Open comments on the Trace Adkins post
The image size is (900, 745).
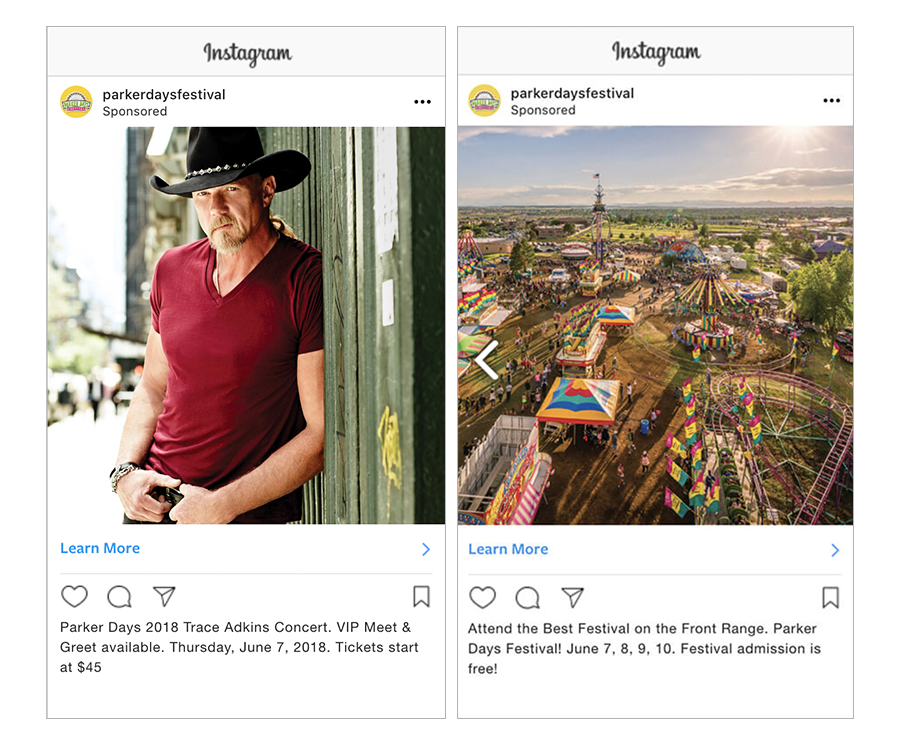pos(119,597)
